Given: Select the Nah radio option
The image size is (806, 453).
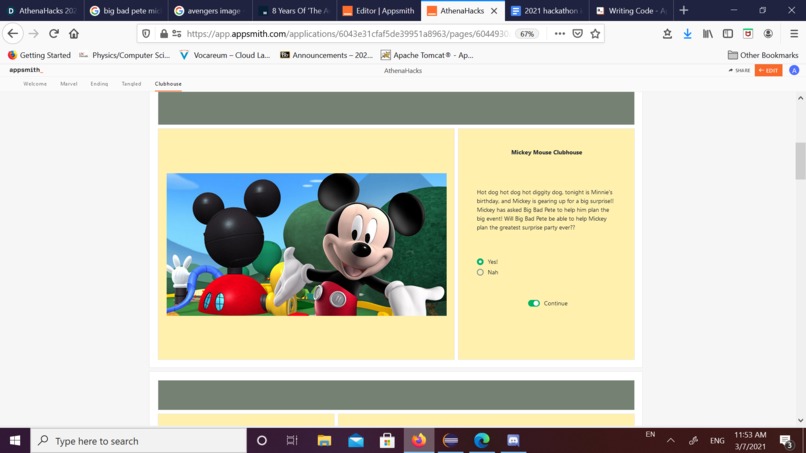Looking at the screenshot, I should (x=480, y=273).
